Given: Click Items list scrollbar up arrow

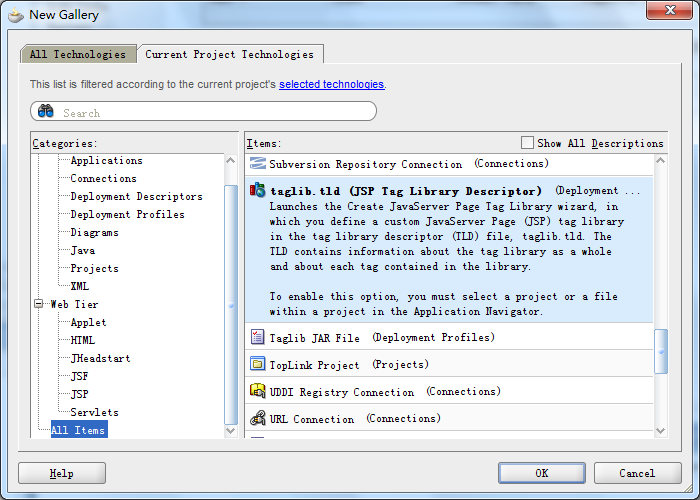Looking at the screenshot, I should click(661, 160).
